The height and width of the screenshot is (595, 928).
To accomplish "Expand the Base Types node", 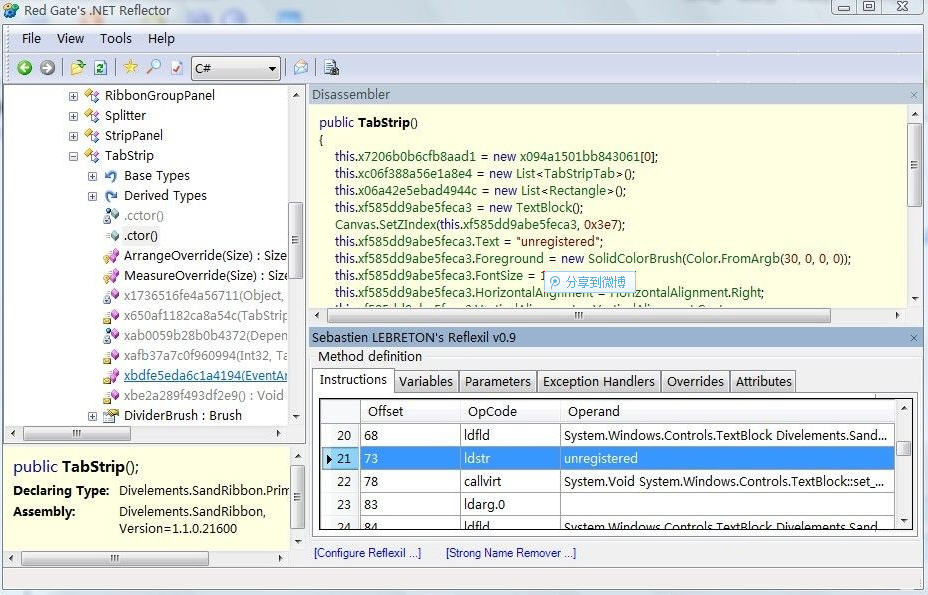I will pos(92,176).
